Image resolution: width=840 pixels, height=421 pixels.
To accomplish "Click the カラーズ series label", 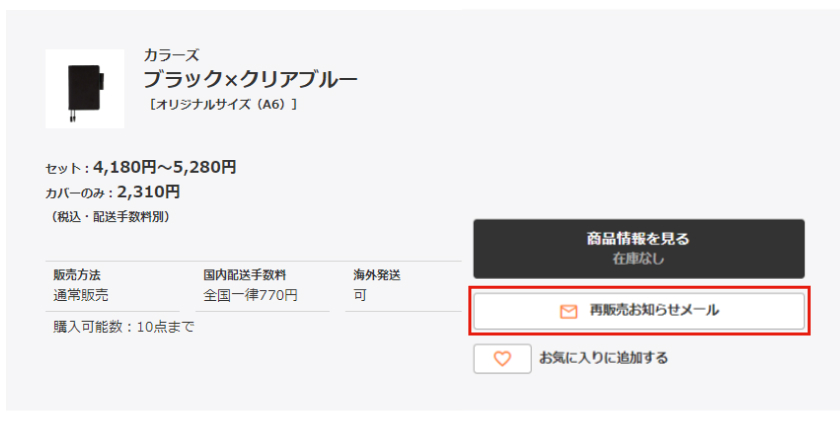I will (171, 55).
